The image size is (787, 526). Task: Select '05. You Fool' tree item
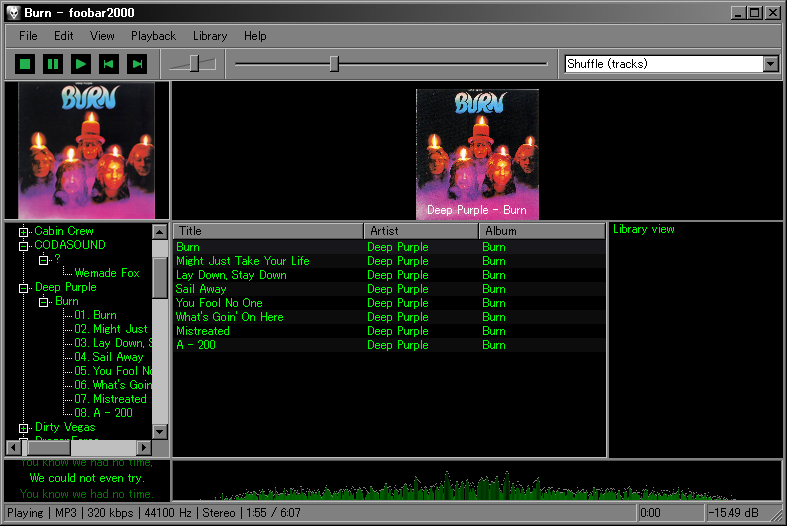(112, 371)
